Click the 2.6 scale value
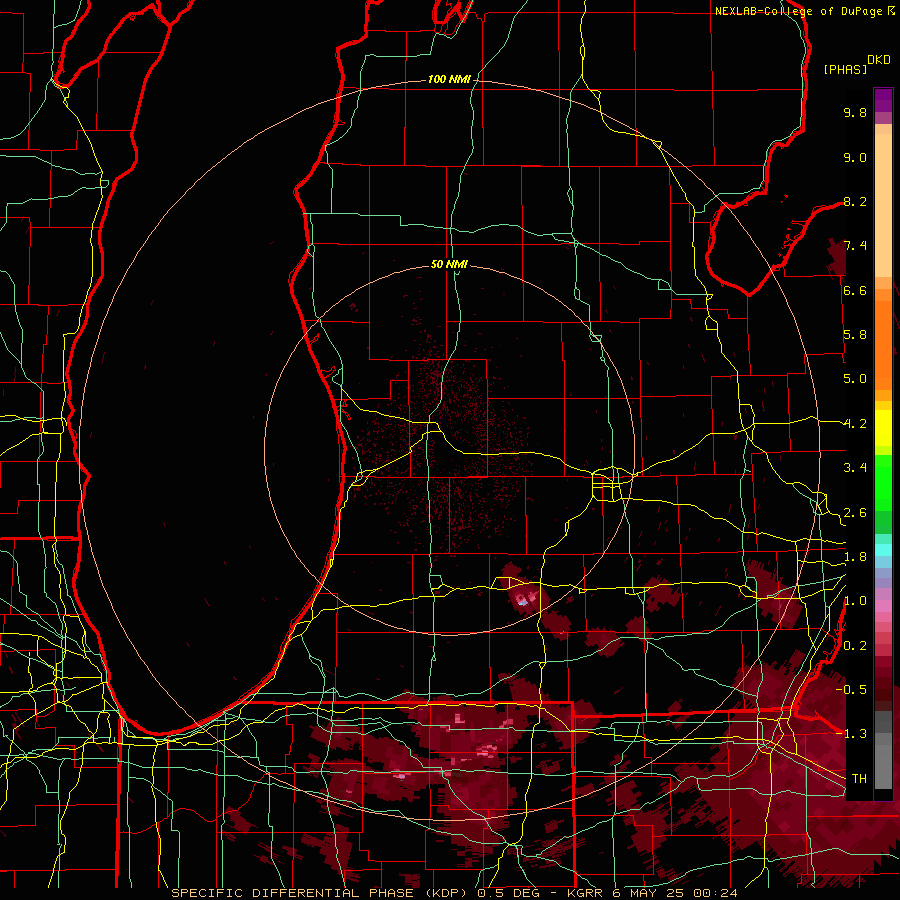Viewport: 900px width, 900px height. click(855, 513)
